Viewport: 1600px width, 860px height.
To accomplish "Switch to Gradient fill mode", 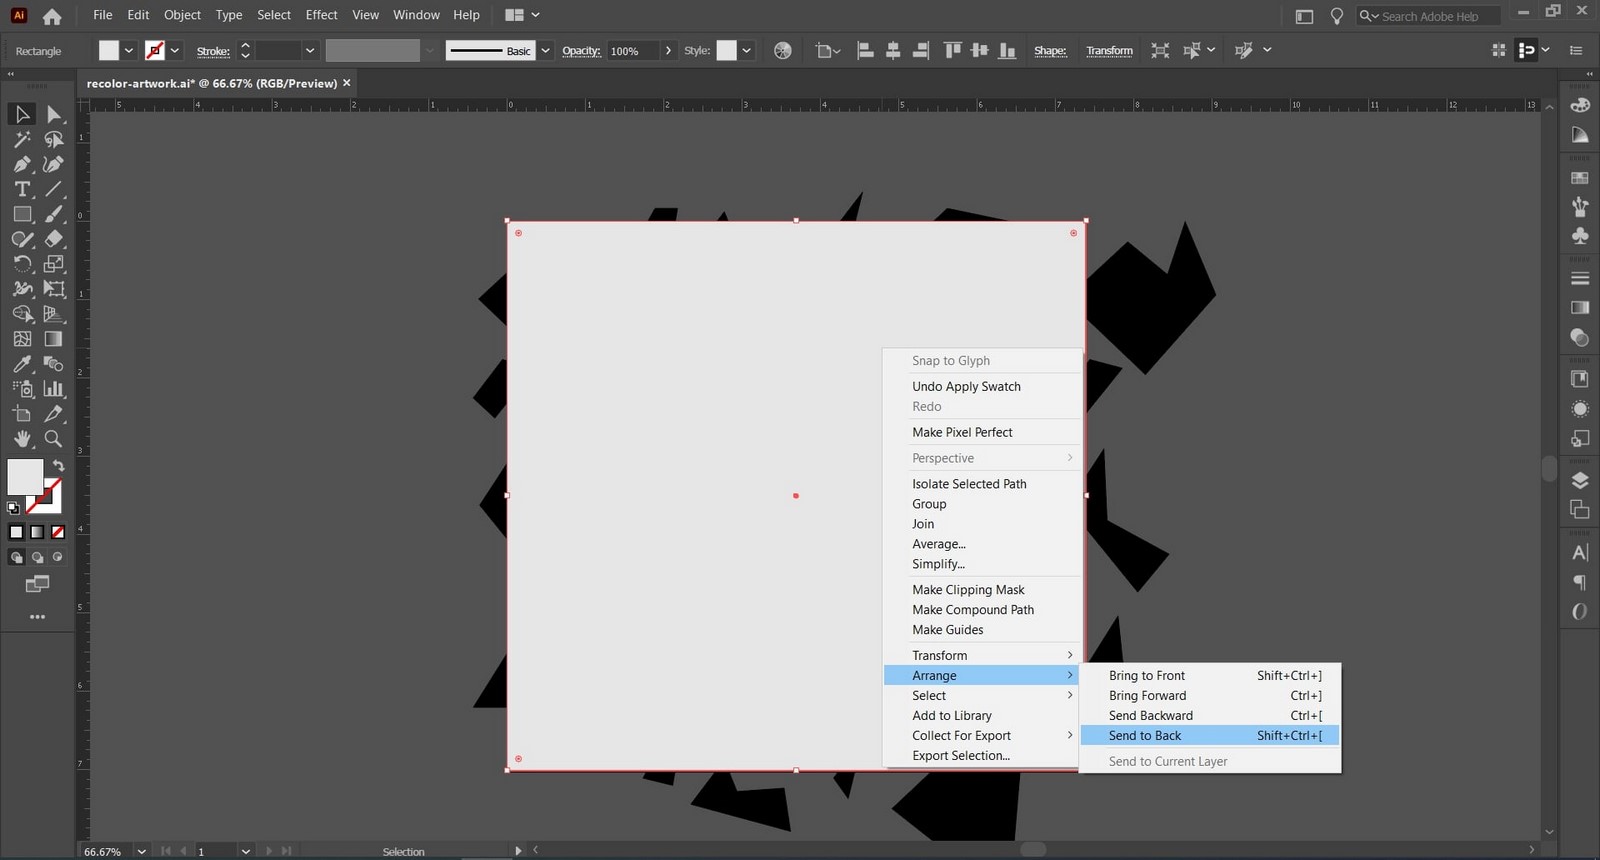I will coord(37,532).
